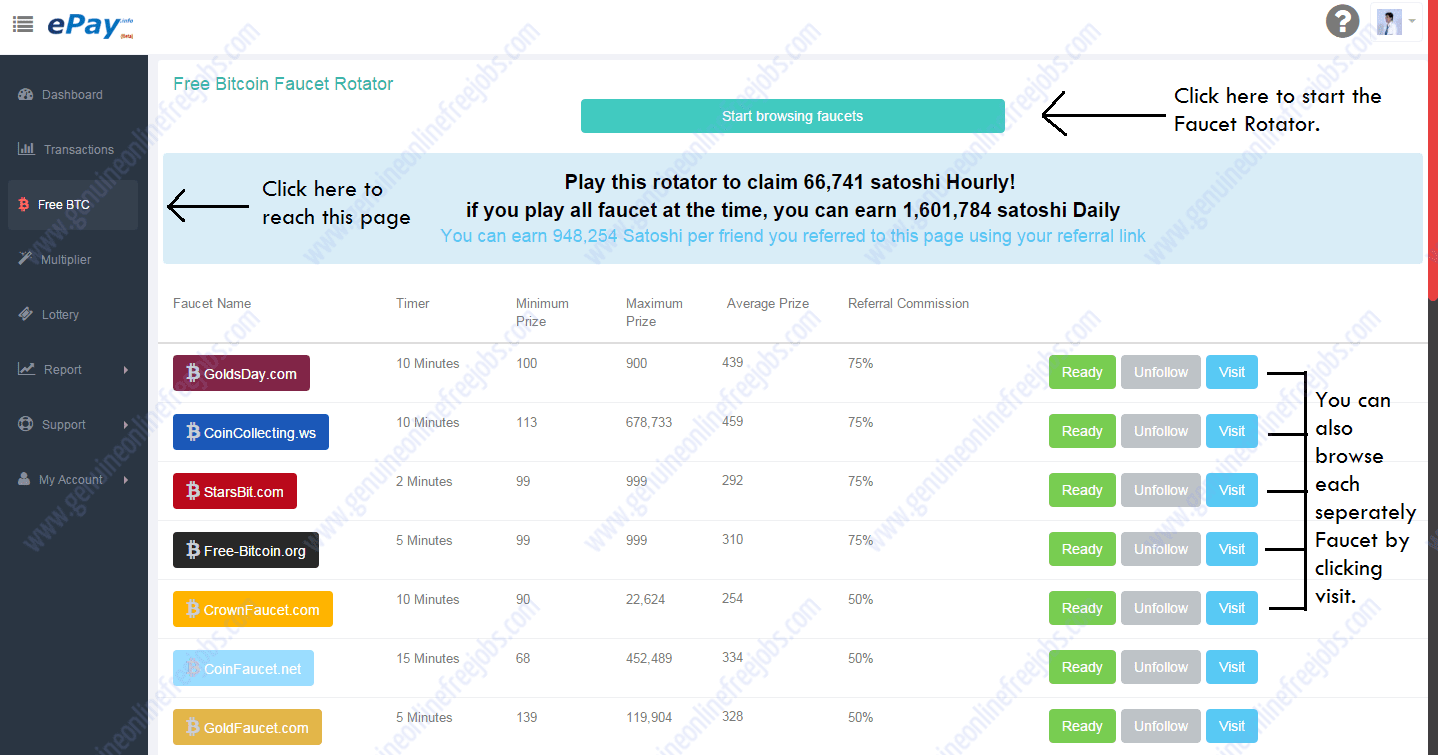The height and width of the screenshot is (755, 1438).
Task: Open Free-Bitcoin.org faucet badge
Action: coord(246,550)
